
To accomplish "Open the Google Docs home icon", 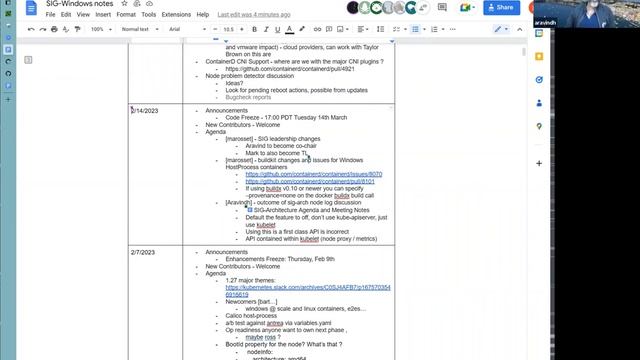I will tap(31, 8).
